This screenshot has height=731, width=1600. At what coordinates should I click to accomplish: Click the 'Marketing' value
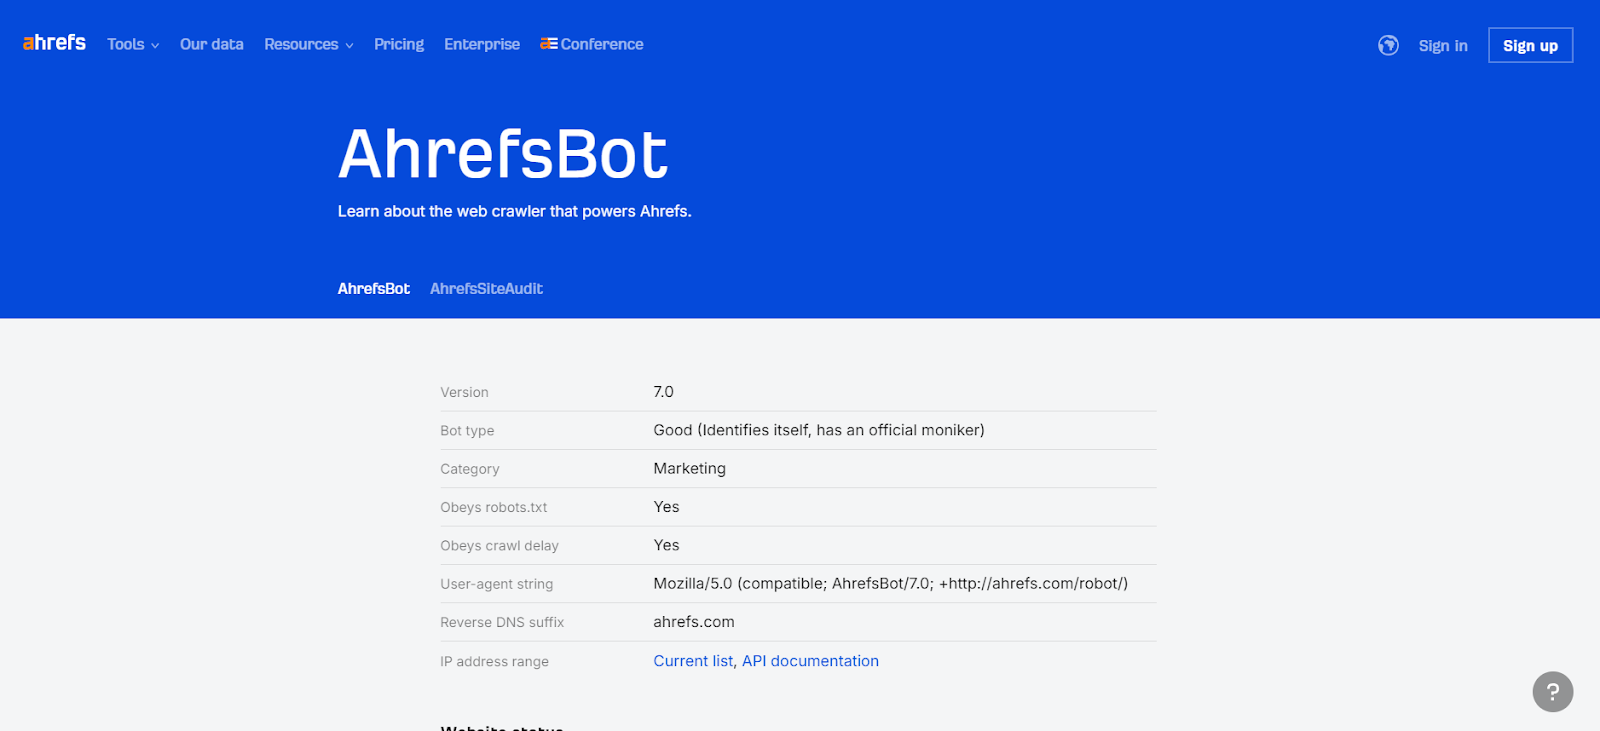(690, 468)
